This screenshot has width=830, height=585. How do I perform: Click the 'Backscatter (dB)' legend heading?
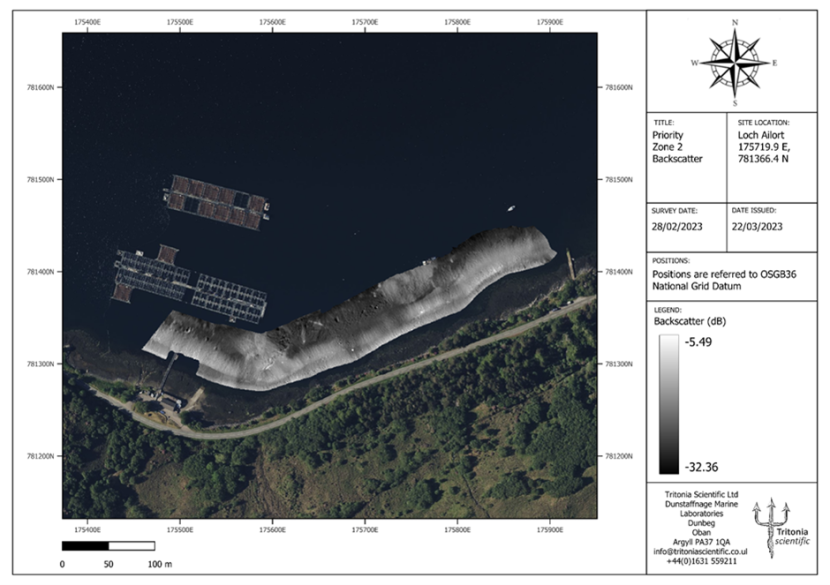690,321
